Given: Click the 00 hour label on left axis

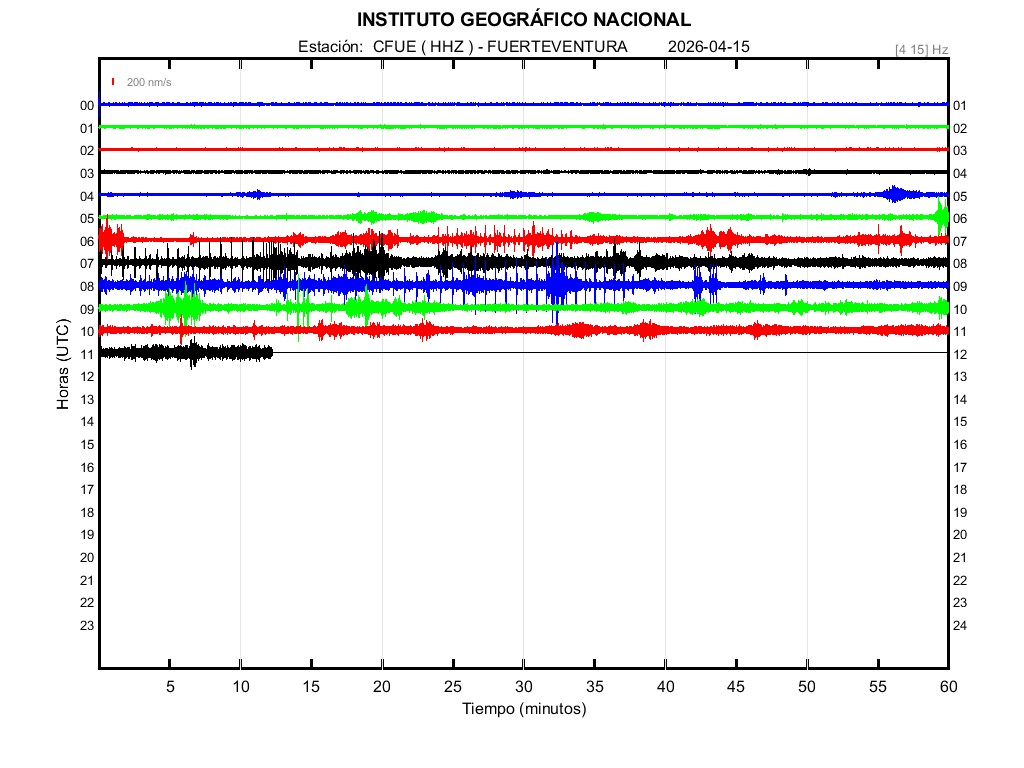Looking at the screenshot, I should pyautogui.click(x=87, y=106).
